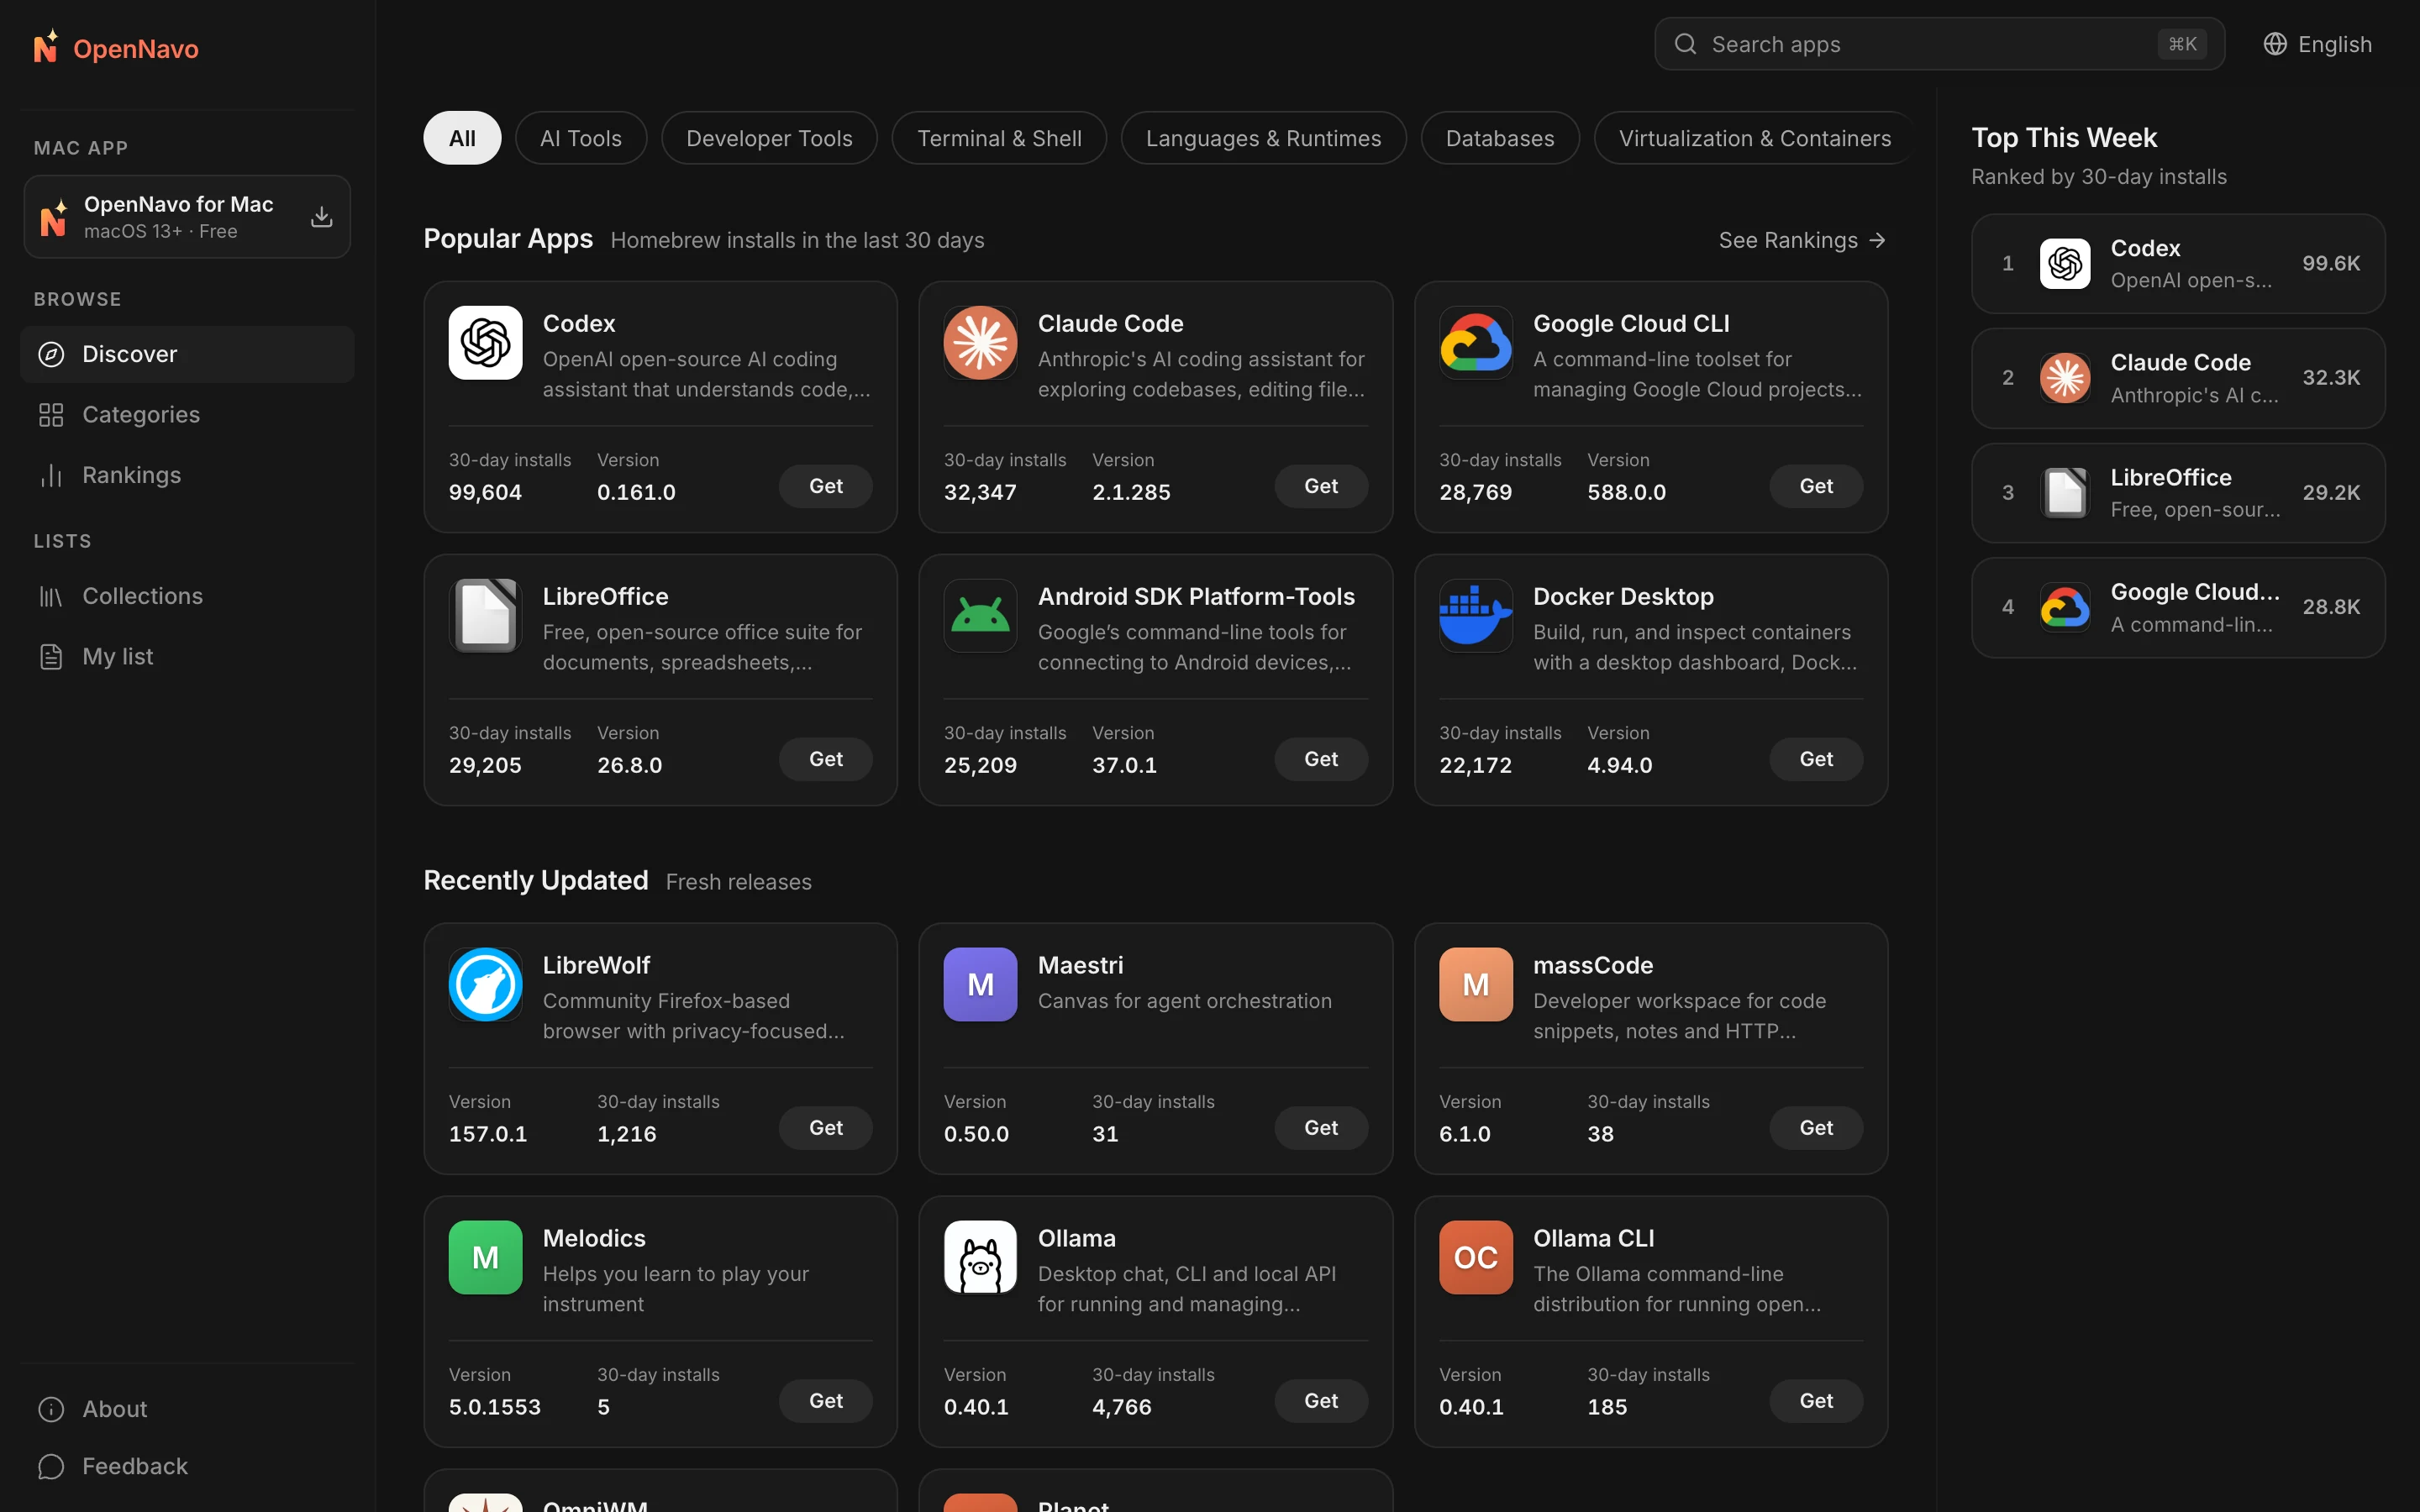This screenshot has width=2420, height=1512.
Task: Click the Maestri purple M icon
Action: pyautogui.click(x=980, y=985)
